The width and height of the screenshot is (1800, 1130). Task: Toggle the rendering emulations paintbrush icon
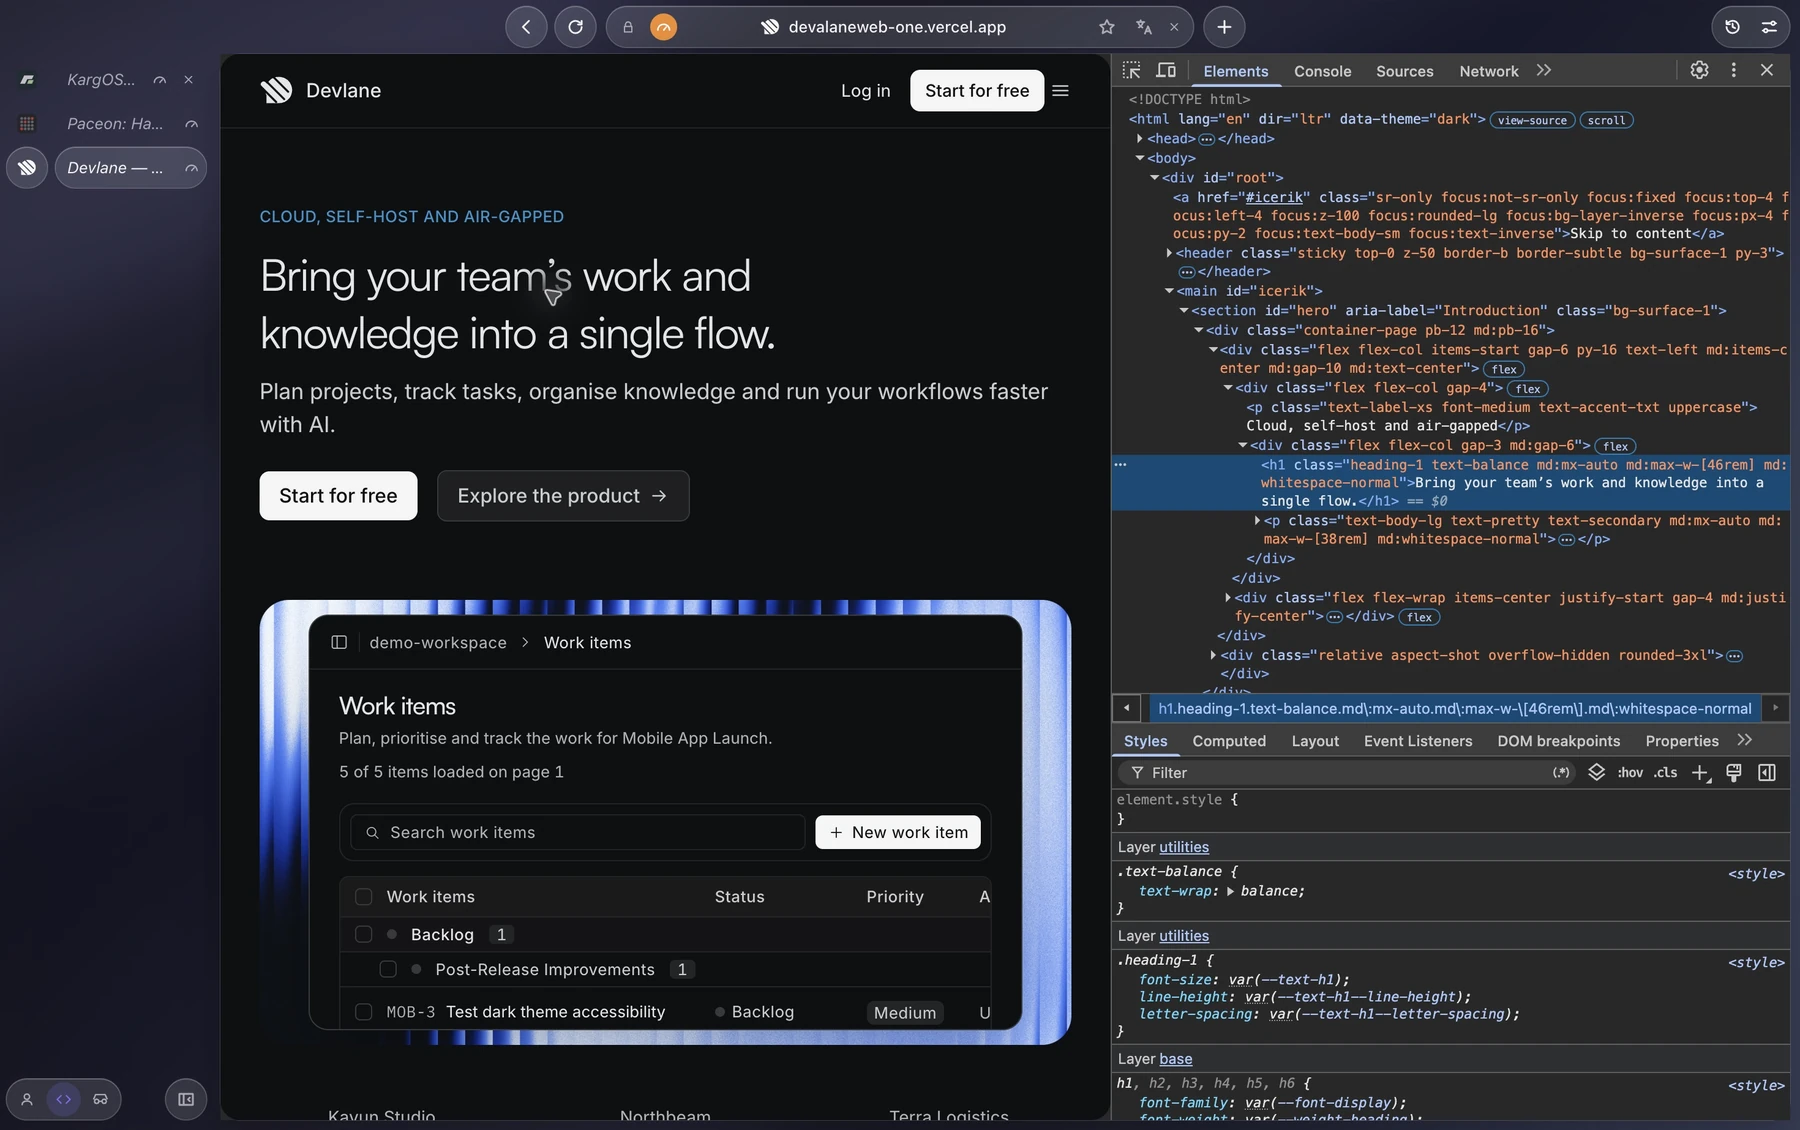pyautogui.click(x=1734, y=772)
